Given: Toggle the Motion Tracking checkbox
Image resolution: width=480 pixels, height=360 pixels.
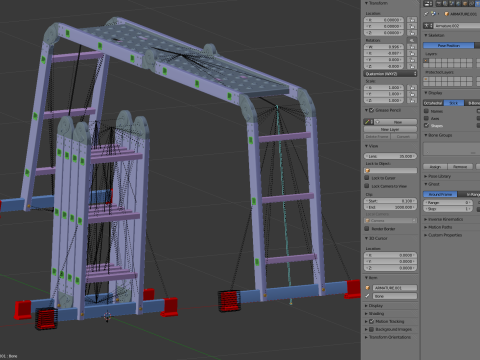Looking at the screenshot, I should point(372,321).
